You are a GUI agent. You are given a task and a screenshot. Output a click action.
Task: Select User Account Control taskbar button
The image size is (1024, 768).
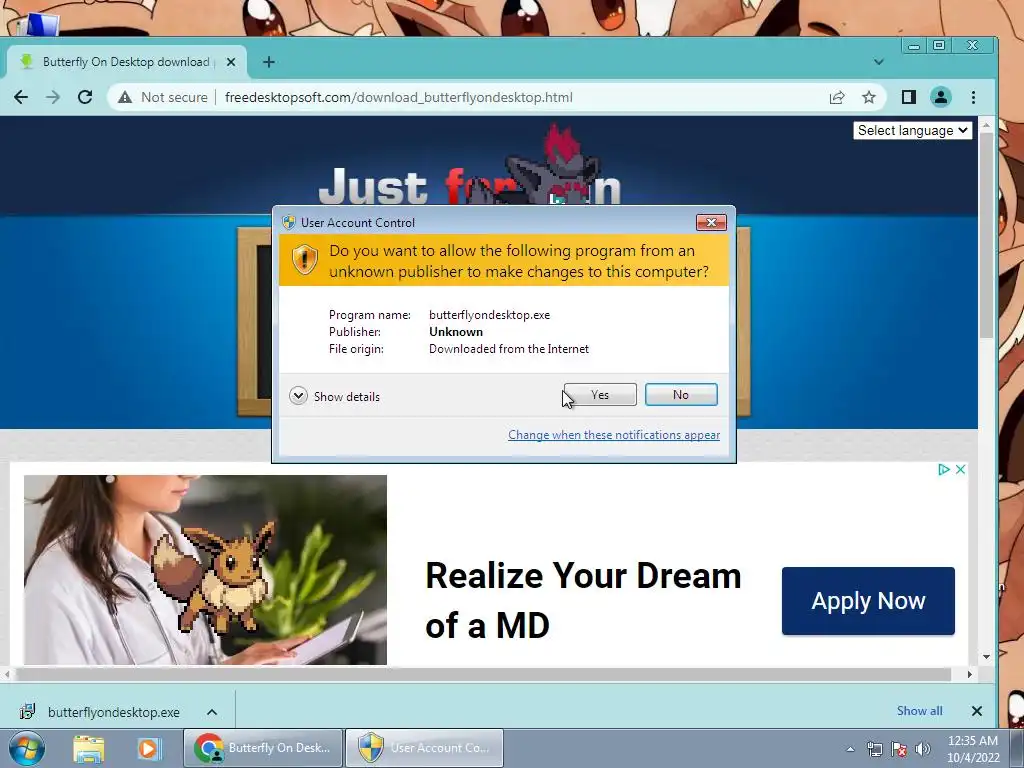[x=424, y=748]
